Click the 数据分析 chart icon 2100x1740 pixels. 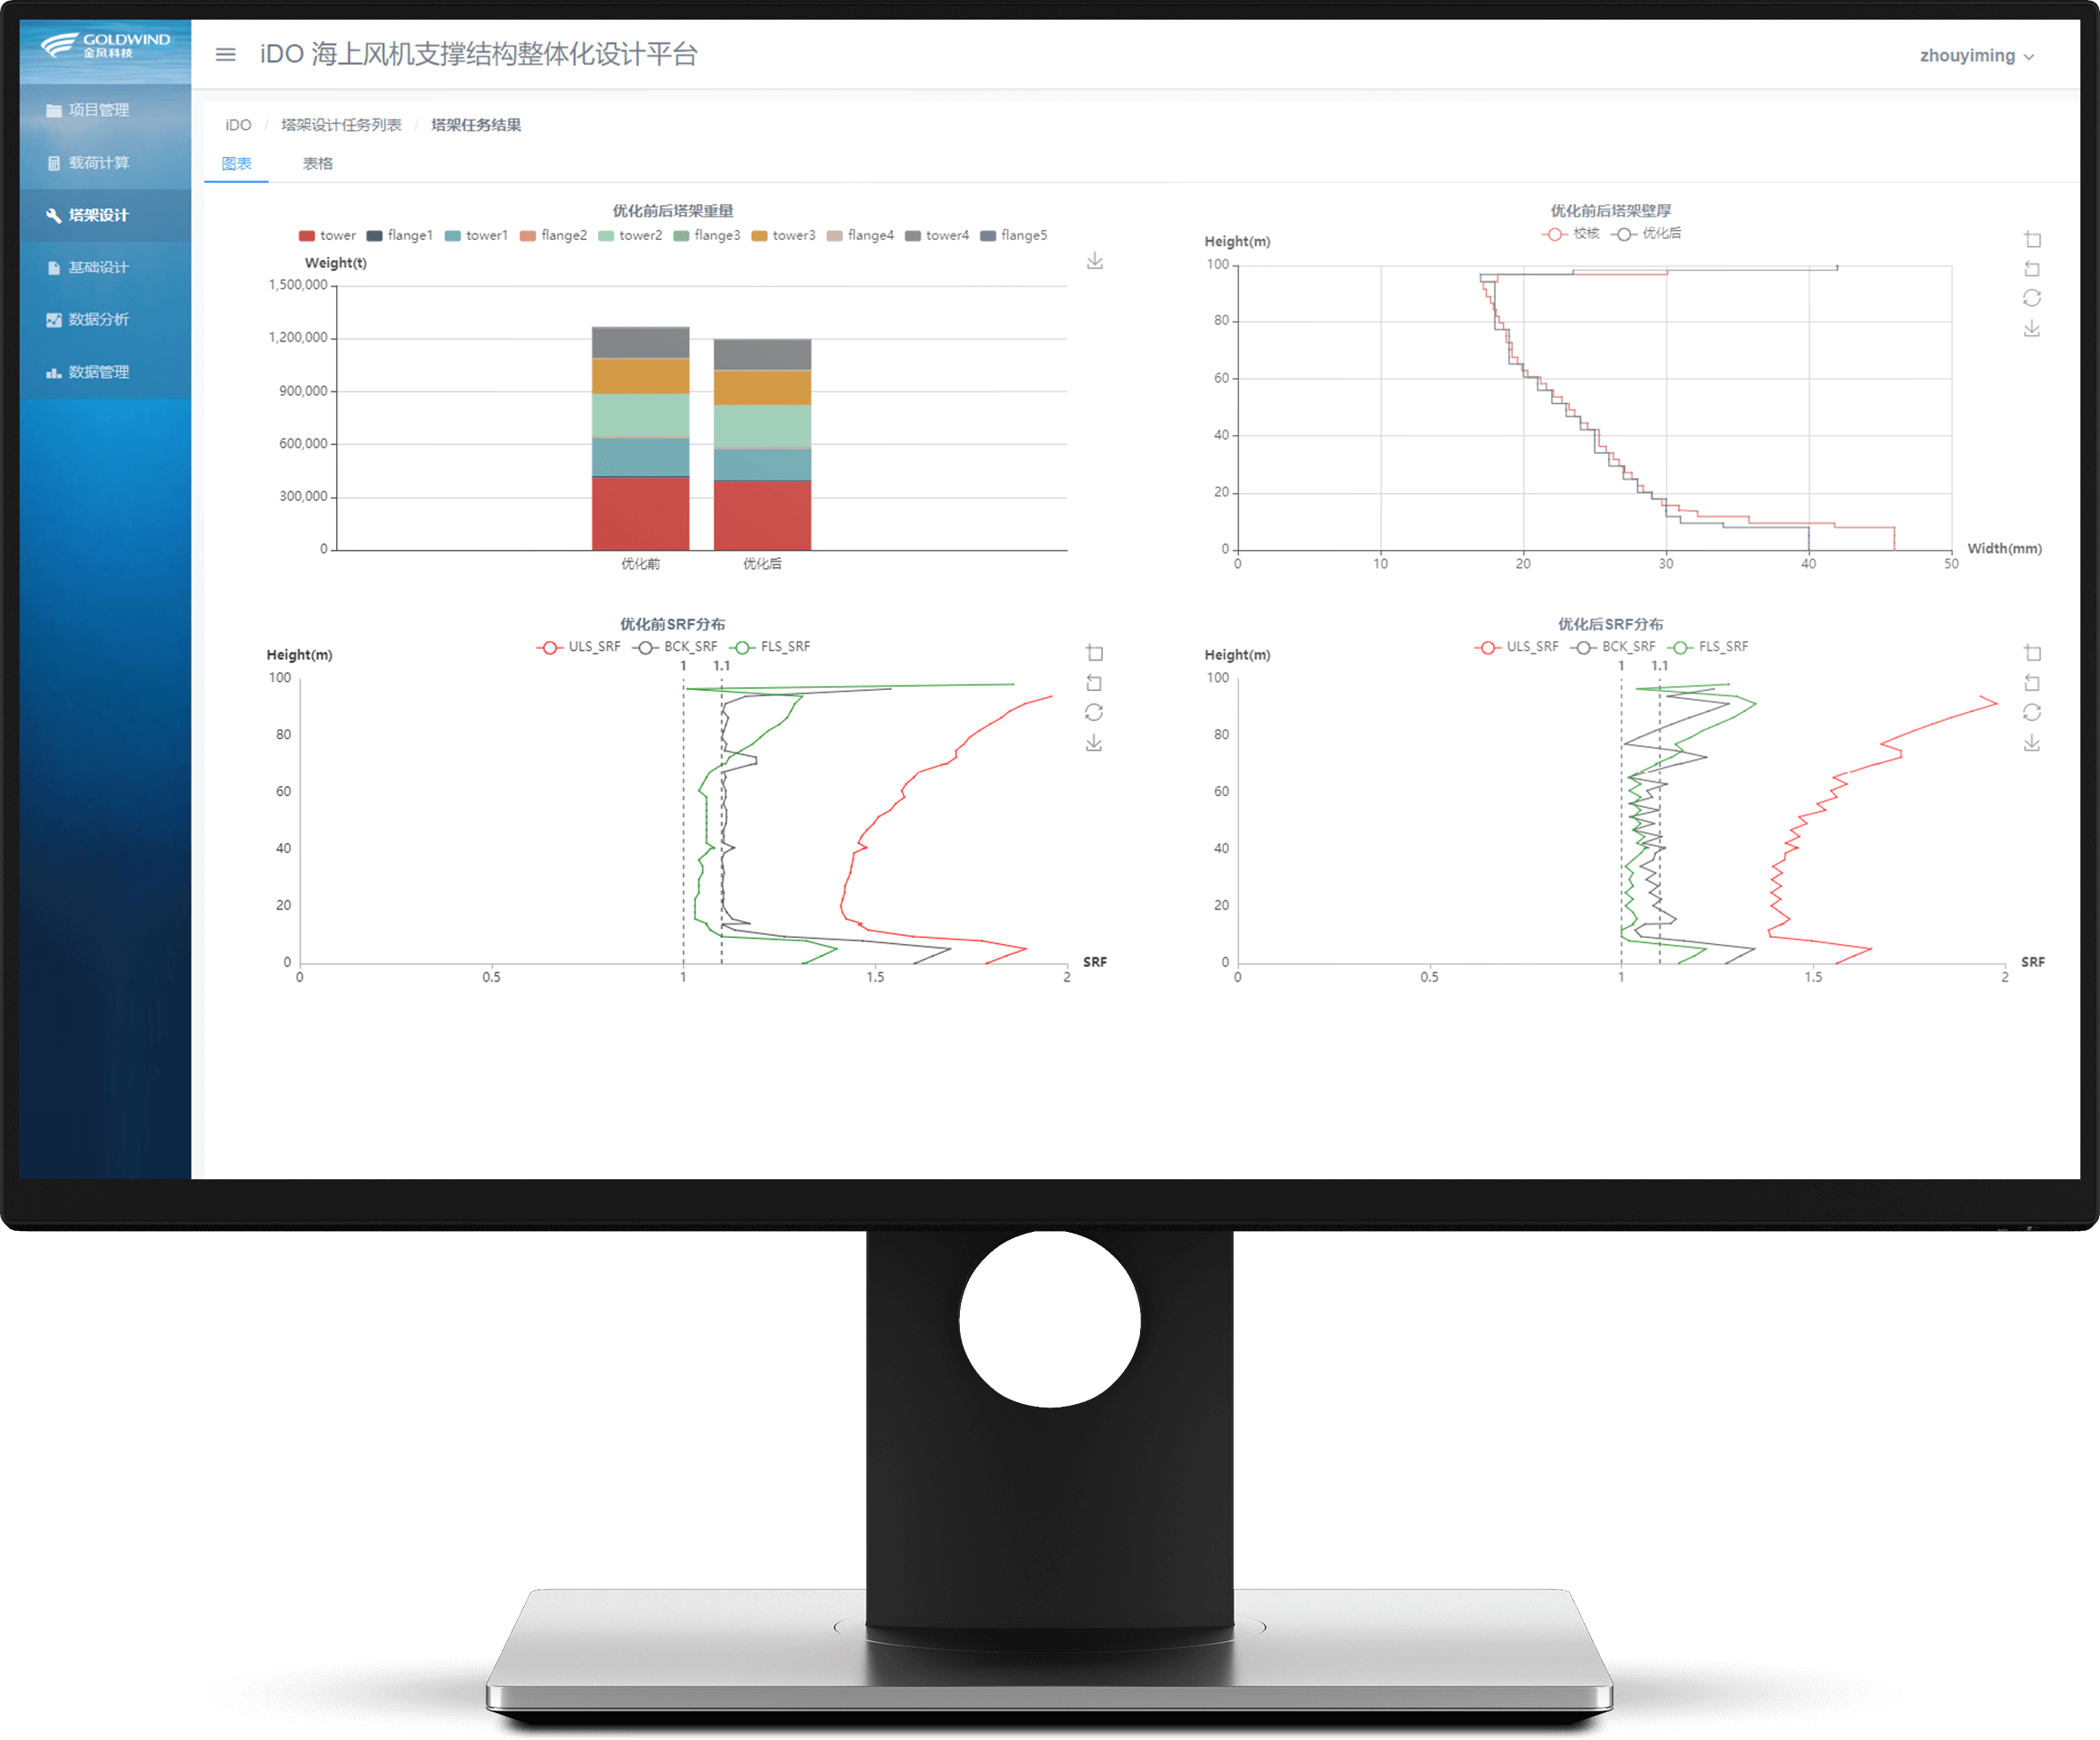point(54,320)
